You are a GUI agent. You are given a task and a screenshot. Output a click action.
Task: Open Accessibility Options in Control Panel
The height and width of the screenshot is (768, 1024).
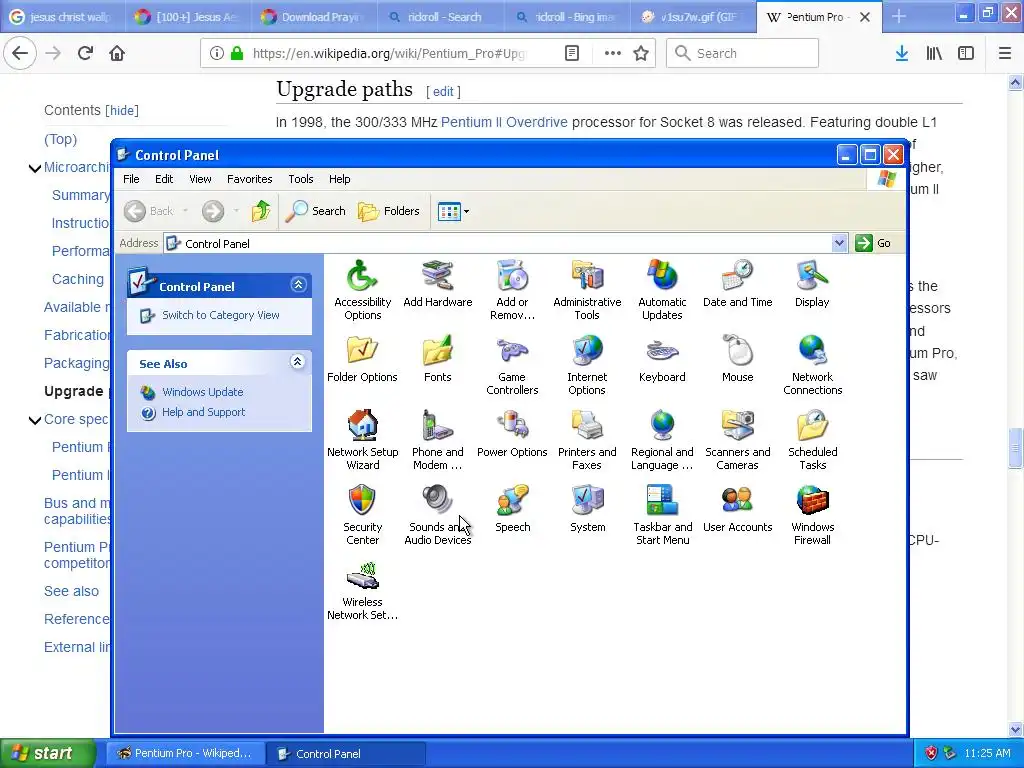[362, 290]
